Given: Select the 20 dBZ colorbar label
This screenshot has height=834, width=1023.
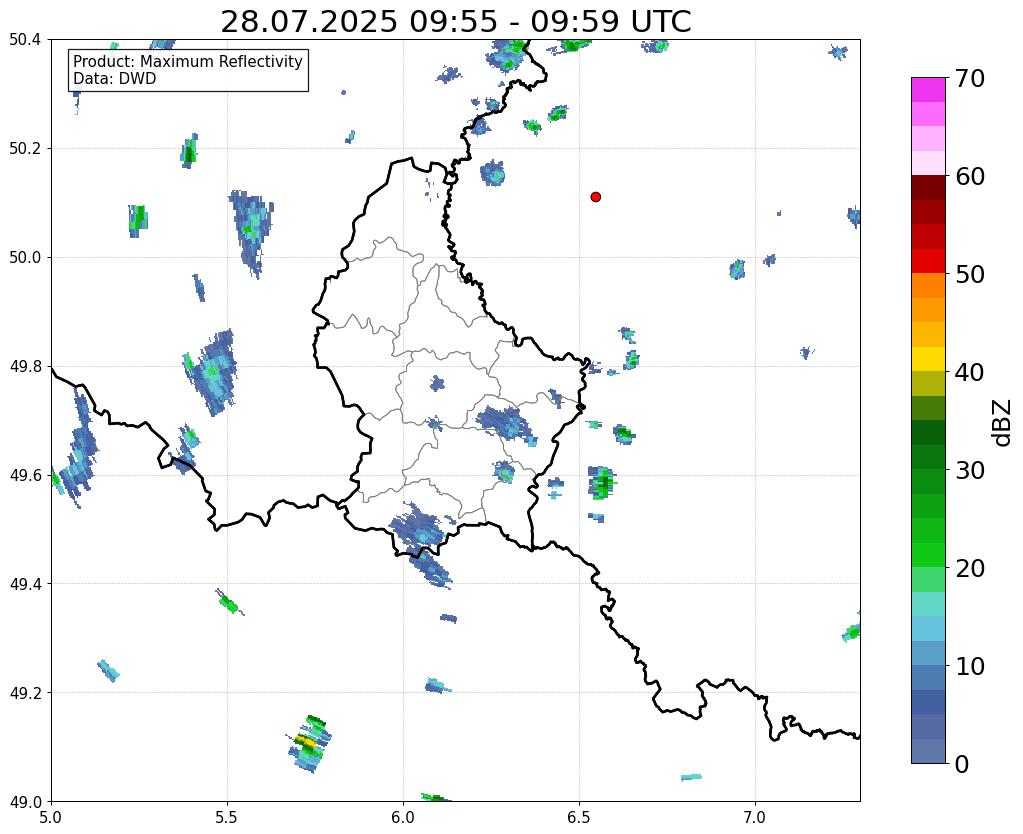Looking at the screenshot, I should coord(970,568).
